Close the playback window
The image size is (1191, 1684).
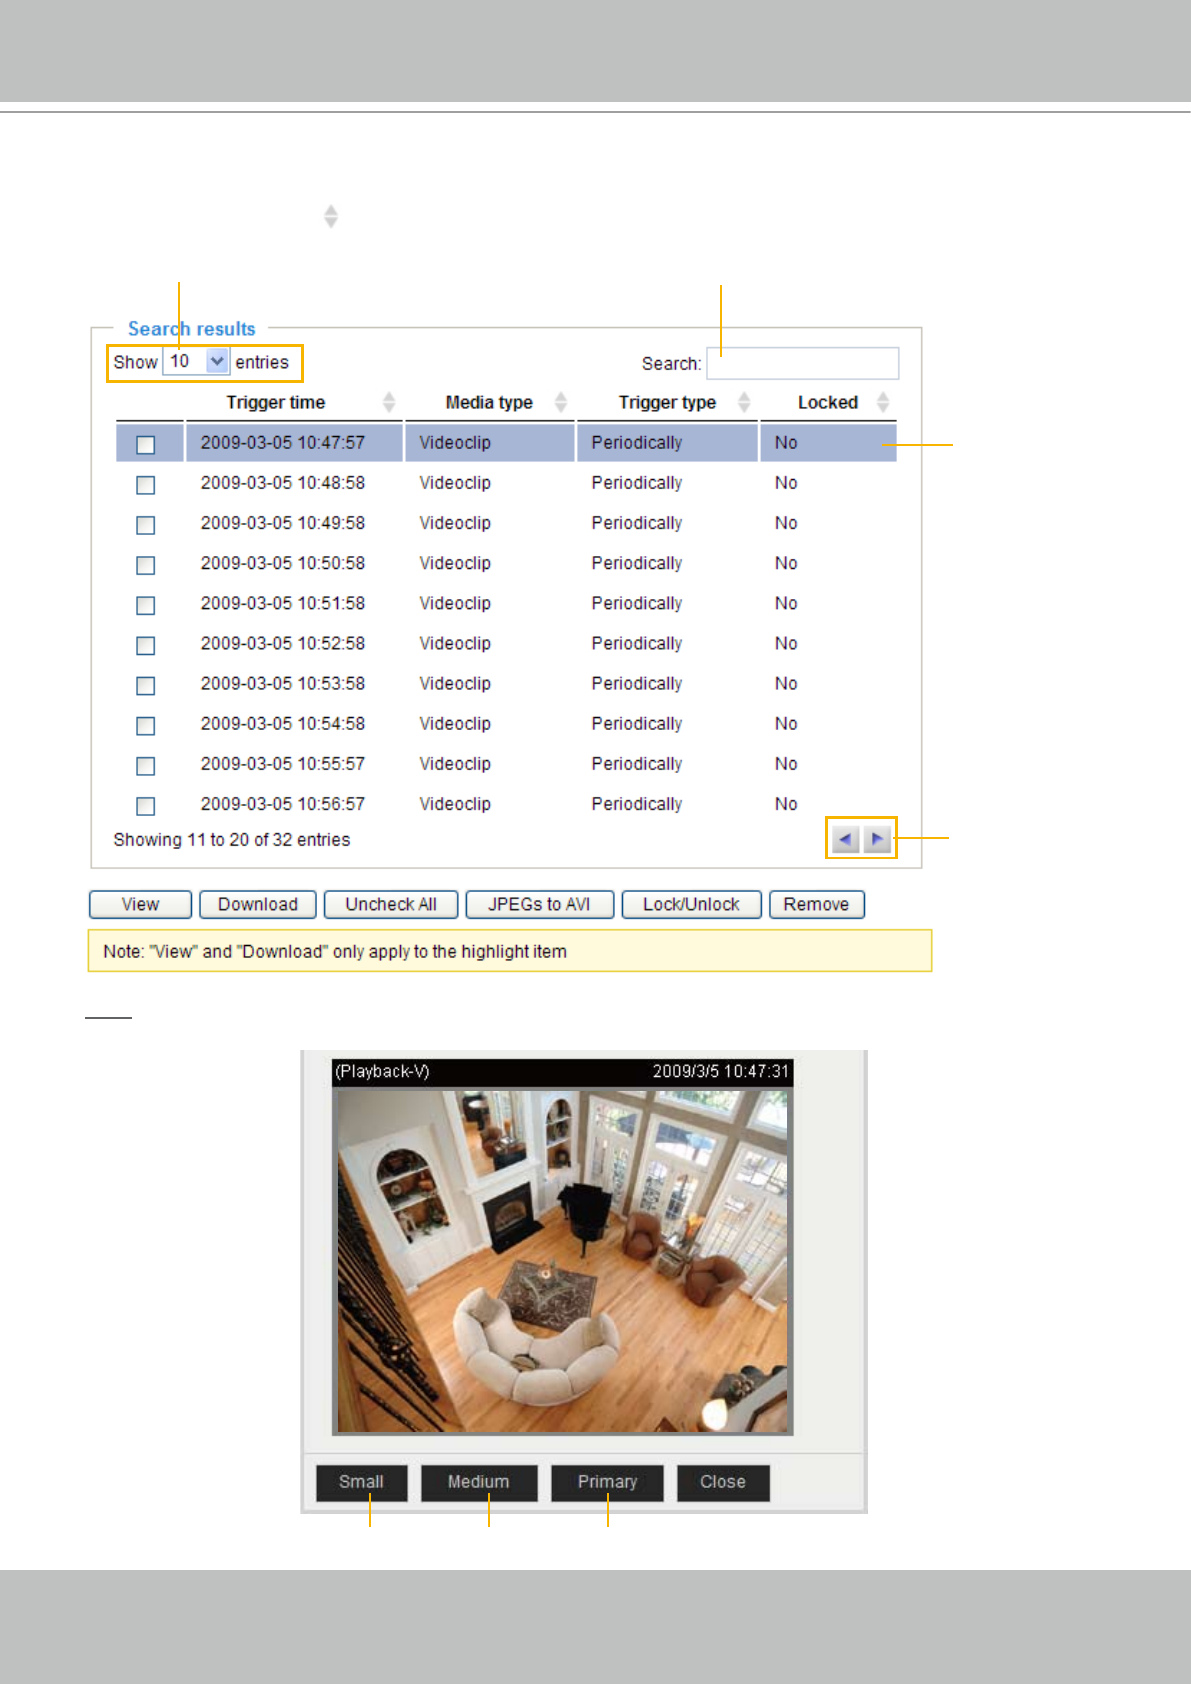click(722, 1482)
